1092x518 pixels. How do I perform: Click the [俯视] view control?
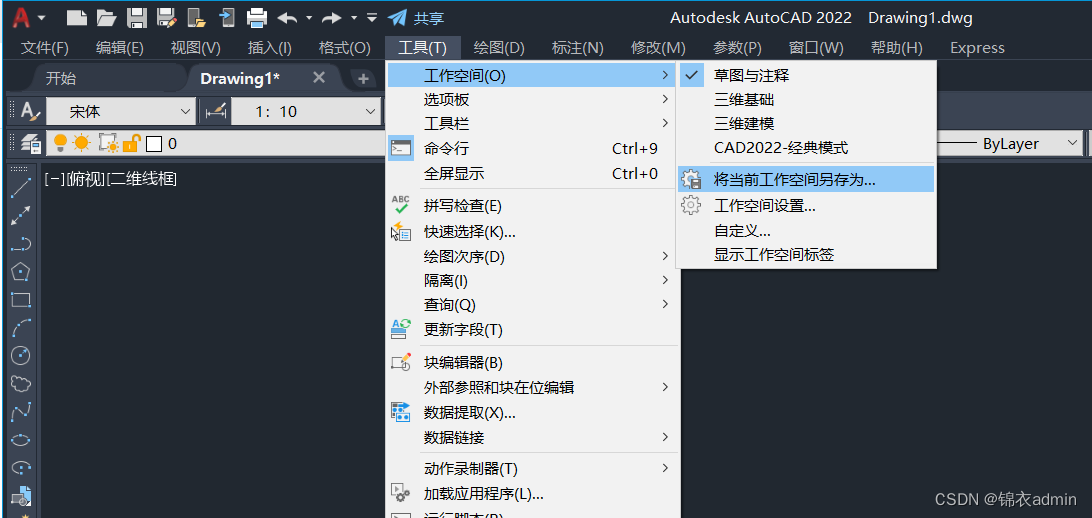(86, 179)
